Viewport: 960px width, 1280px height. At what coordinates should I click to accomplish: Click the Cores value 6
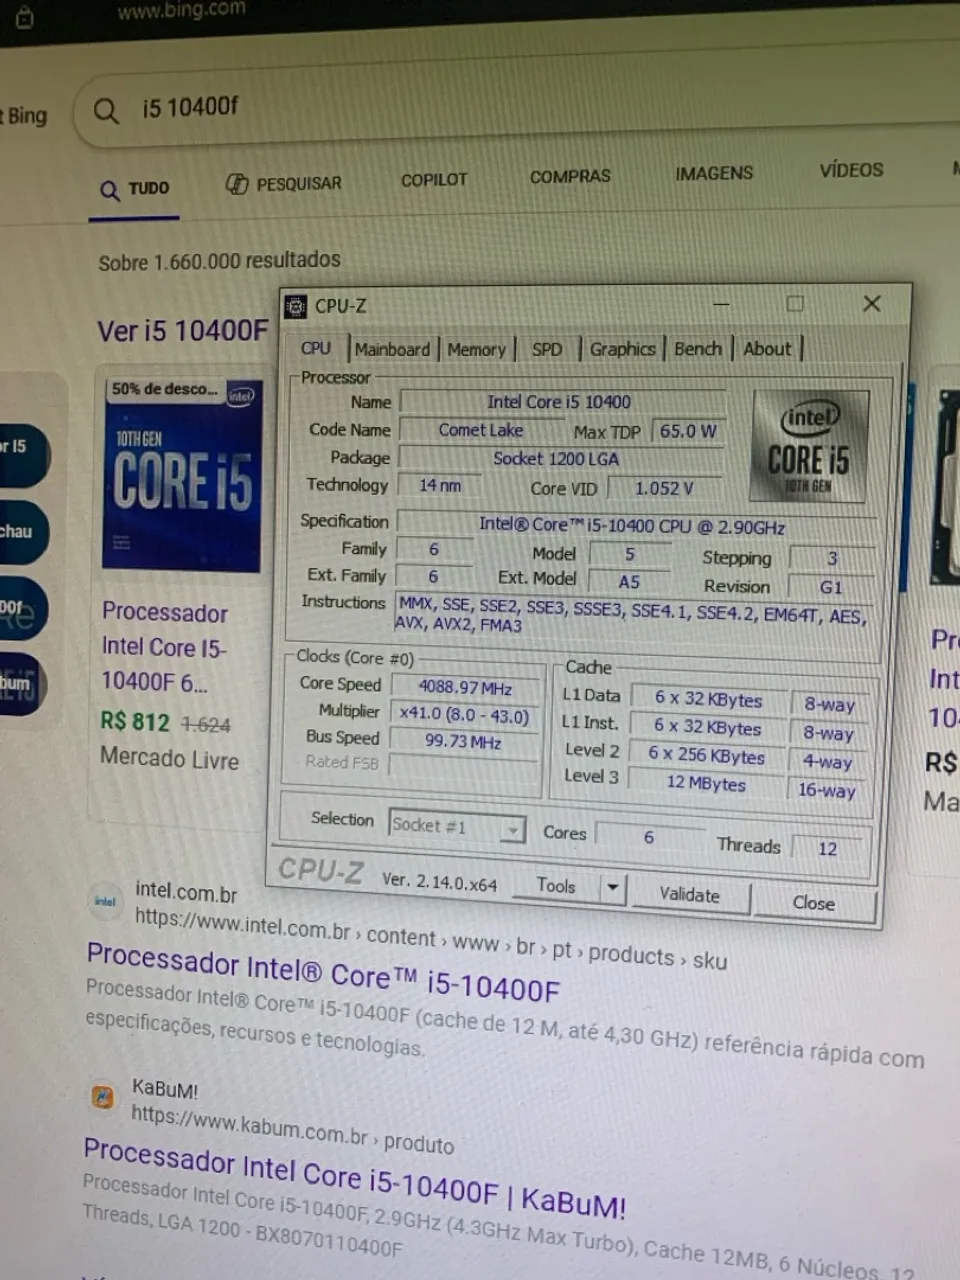click(649, 836)
